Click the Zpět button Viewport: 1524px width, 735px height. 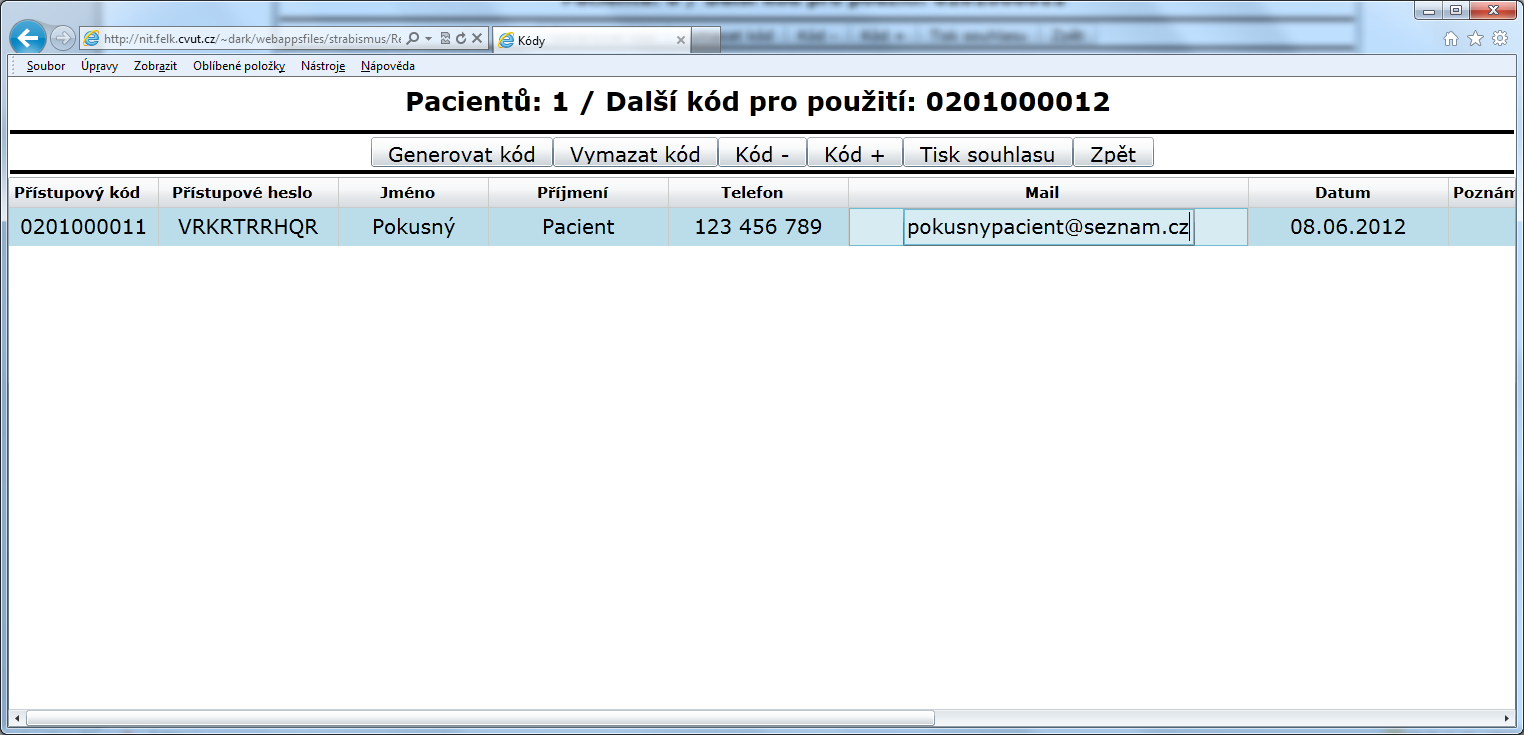[1113, 154]
